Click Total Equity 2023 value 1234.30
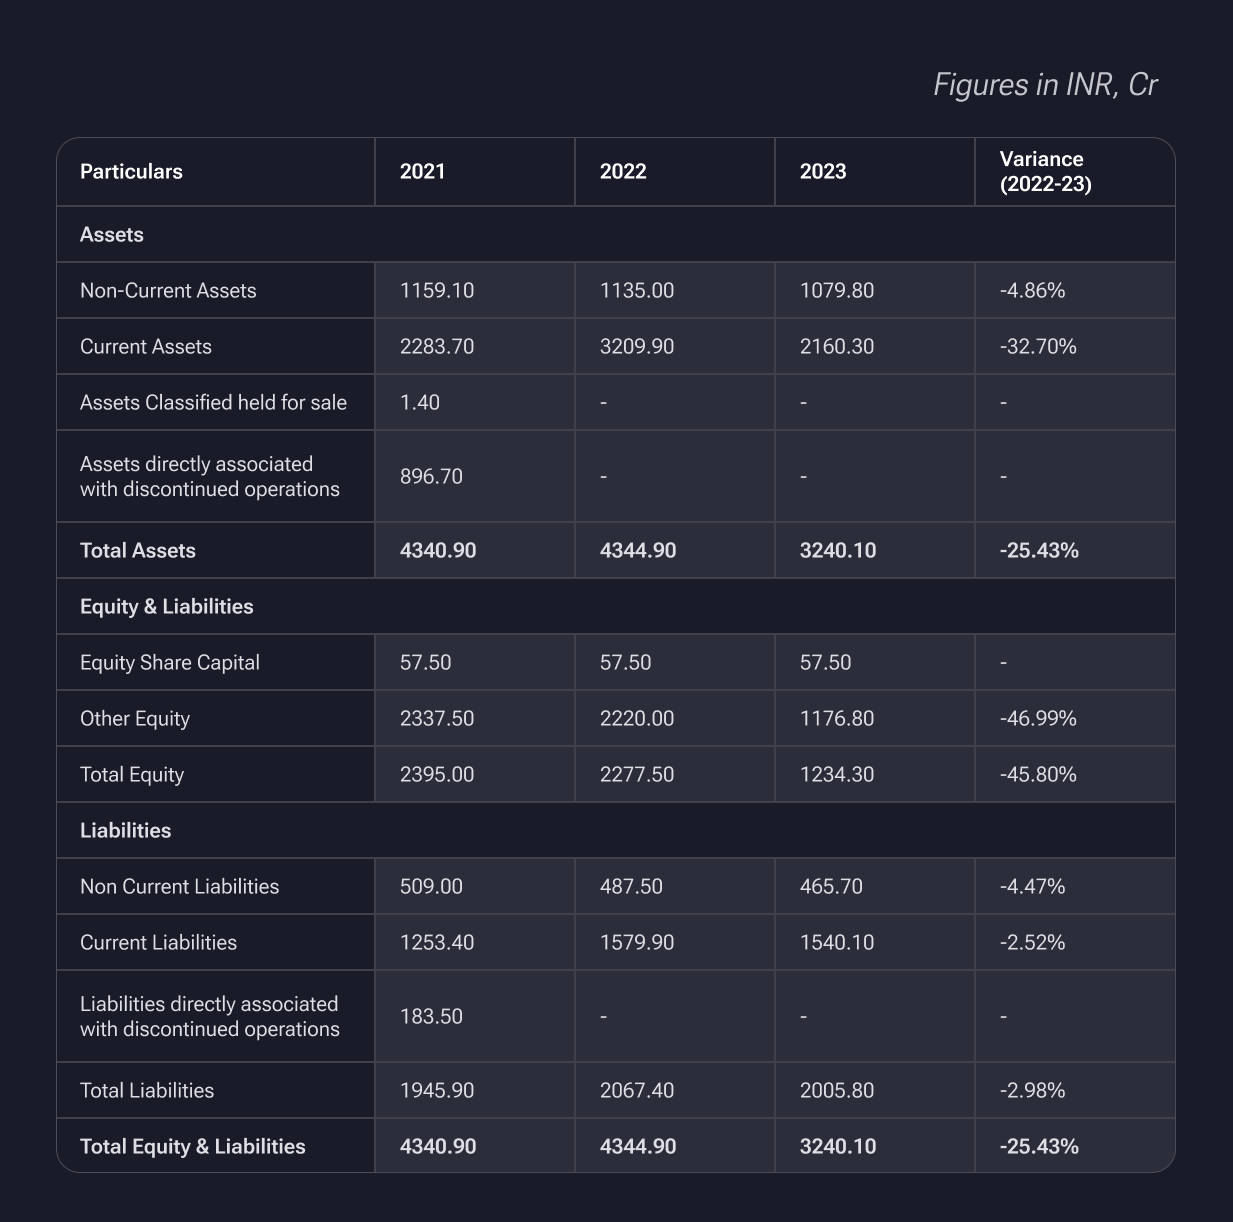 point(837,775)
